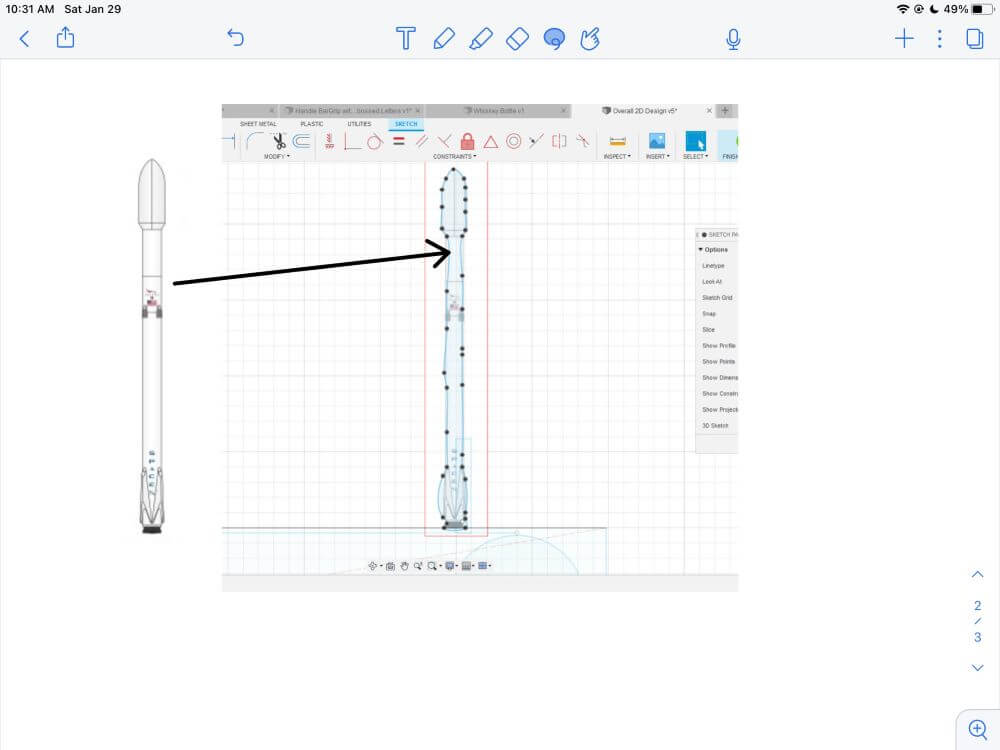Switch to UTILITIES tab in Fusion
Viewport: 1000px width, 750px height.
click(359, 124)
